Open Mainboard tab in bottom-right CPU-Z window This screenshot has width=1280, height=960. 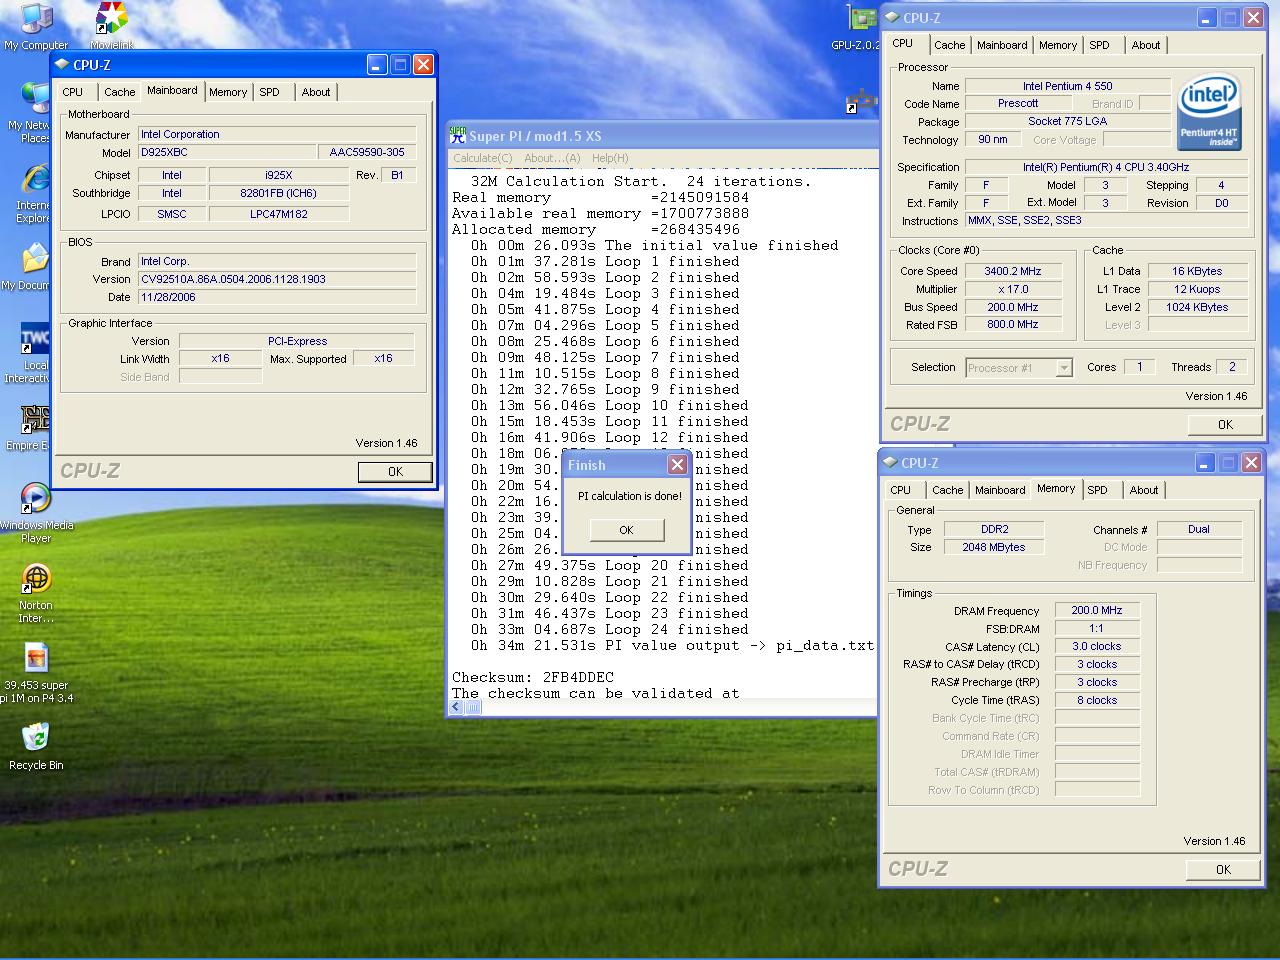(x=1000, y=490)
